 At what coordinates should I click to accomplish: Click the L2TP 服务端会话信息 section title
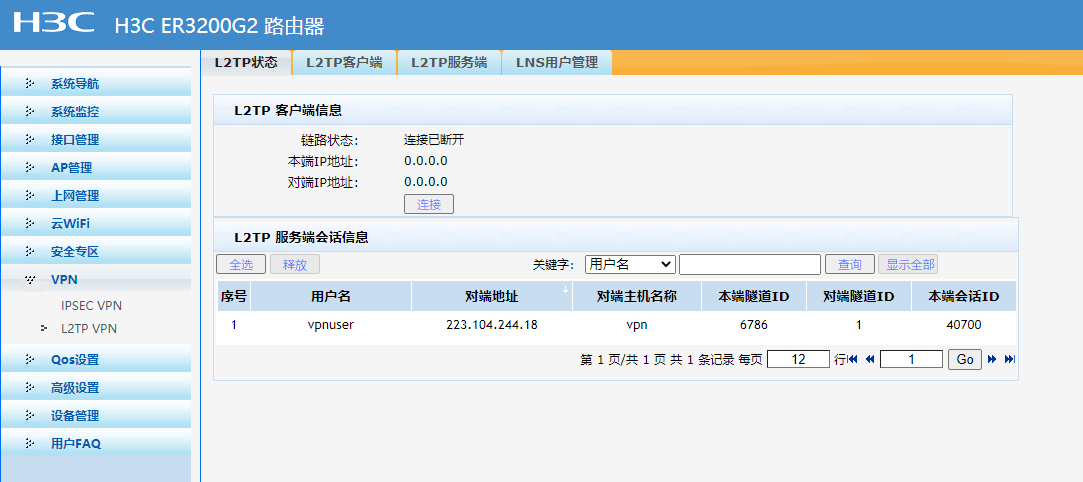coord(301,238)
